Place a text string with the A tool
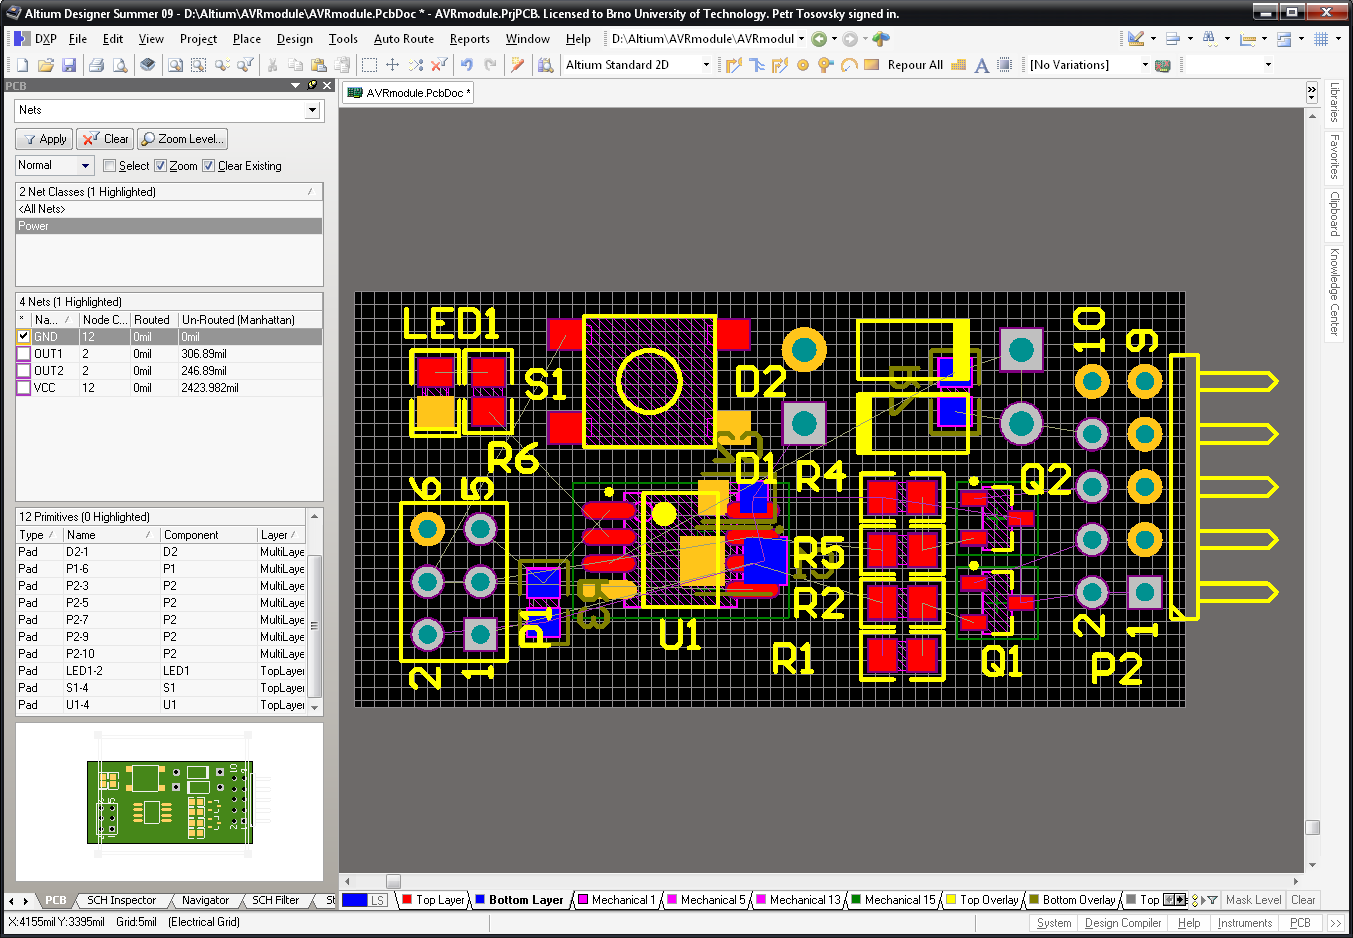1353x938 pixels. pos(982,65)
